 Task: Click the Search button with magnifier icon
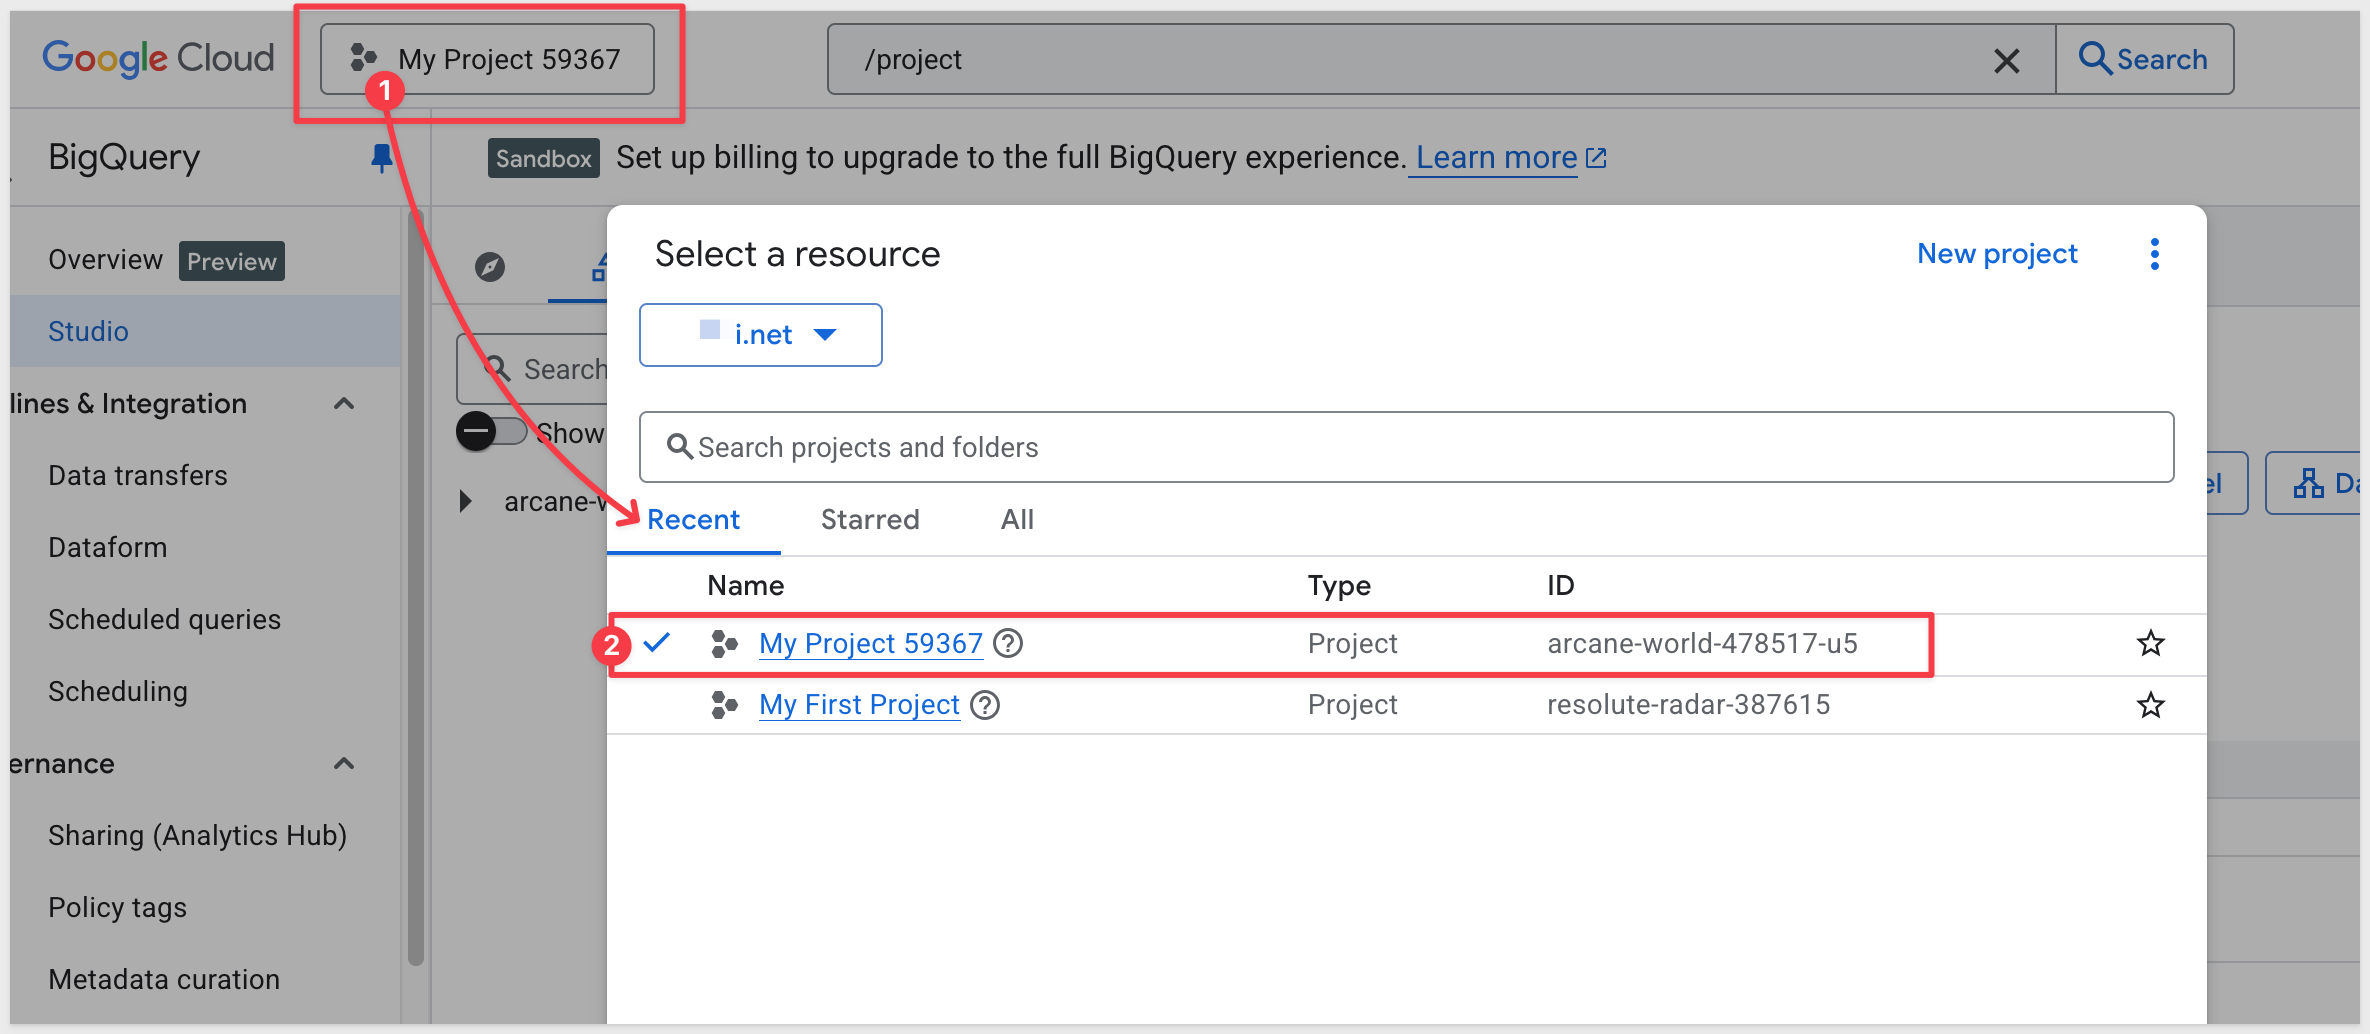(2144, 59)
